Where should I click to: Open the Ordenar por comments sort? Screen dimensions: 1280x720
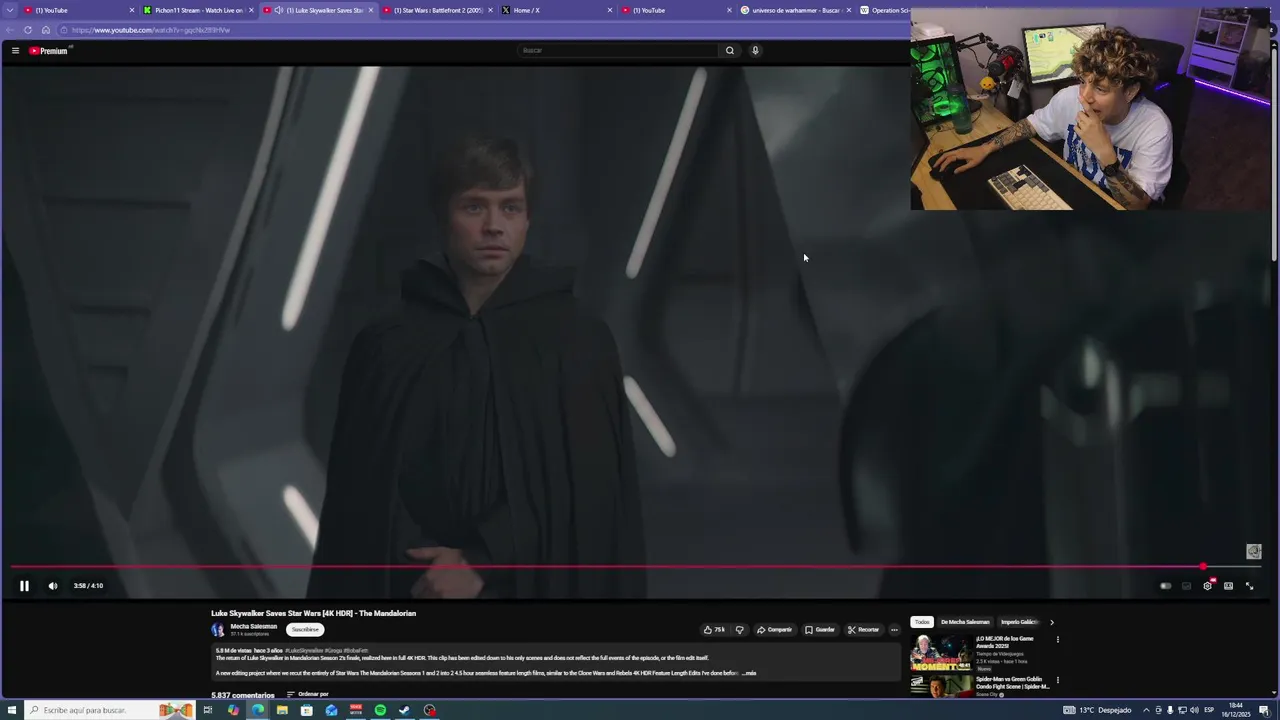(x=308, y=694)
